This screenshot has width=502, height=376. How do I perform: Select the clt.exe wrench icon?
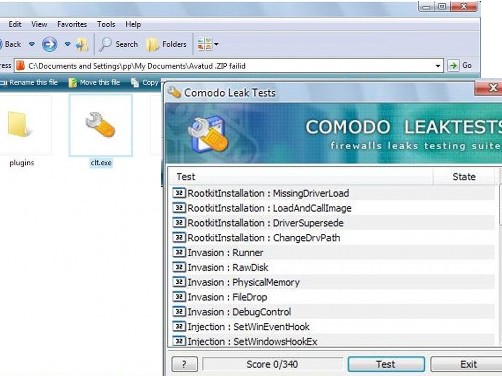[x=100, y=125]
